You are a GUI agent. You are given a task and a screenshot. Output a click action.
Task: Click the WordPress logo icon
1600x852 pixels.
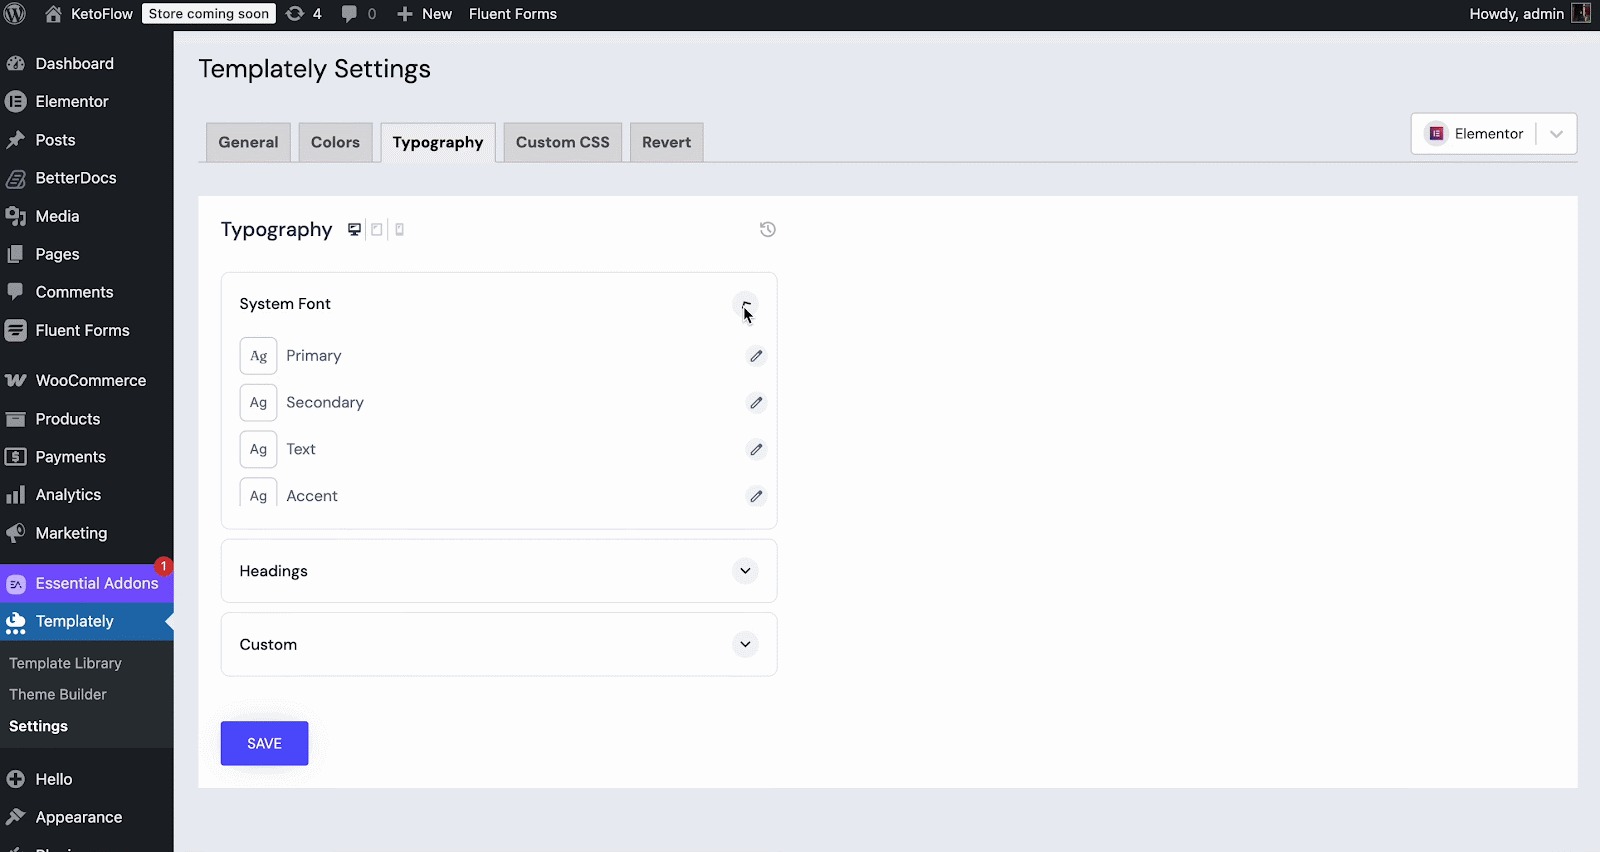[15, 14]
